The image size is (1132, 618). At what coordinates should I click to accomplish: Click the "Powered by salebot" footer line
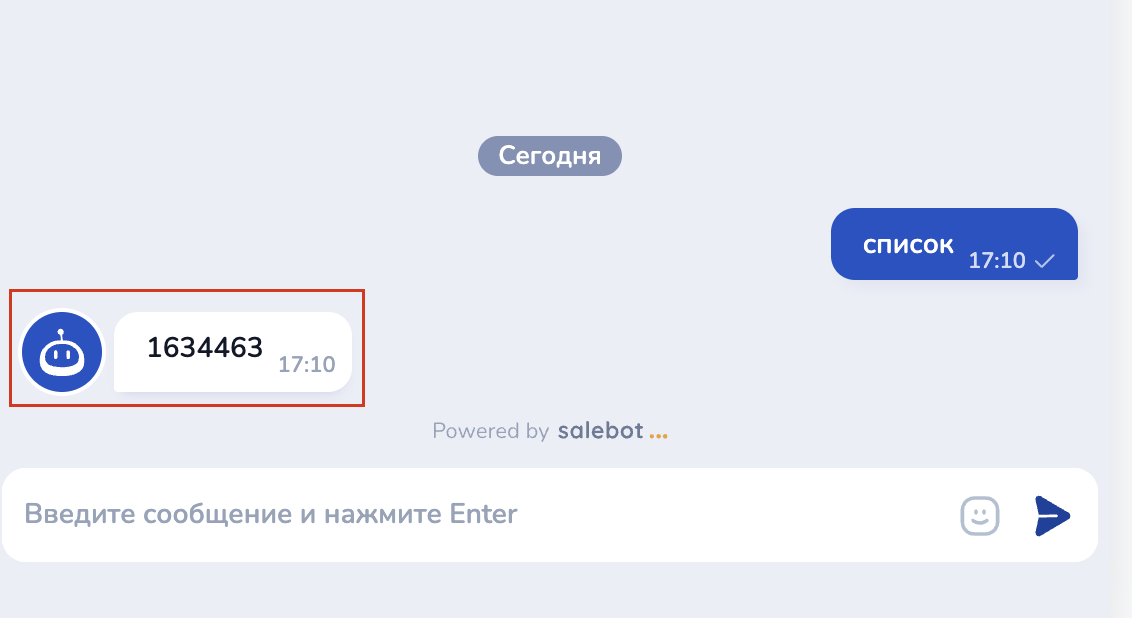(x=549, y=431)
